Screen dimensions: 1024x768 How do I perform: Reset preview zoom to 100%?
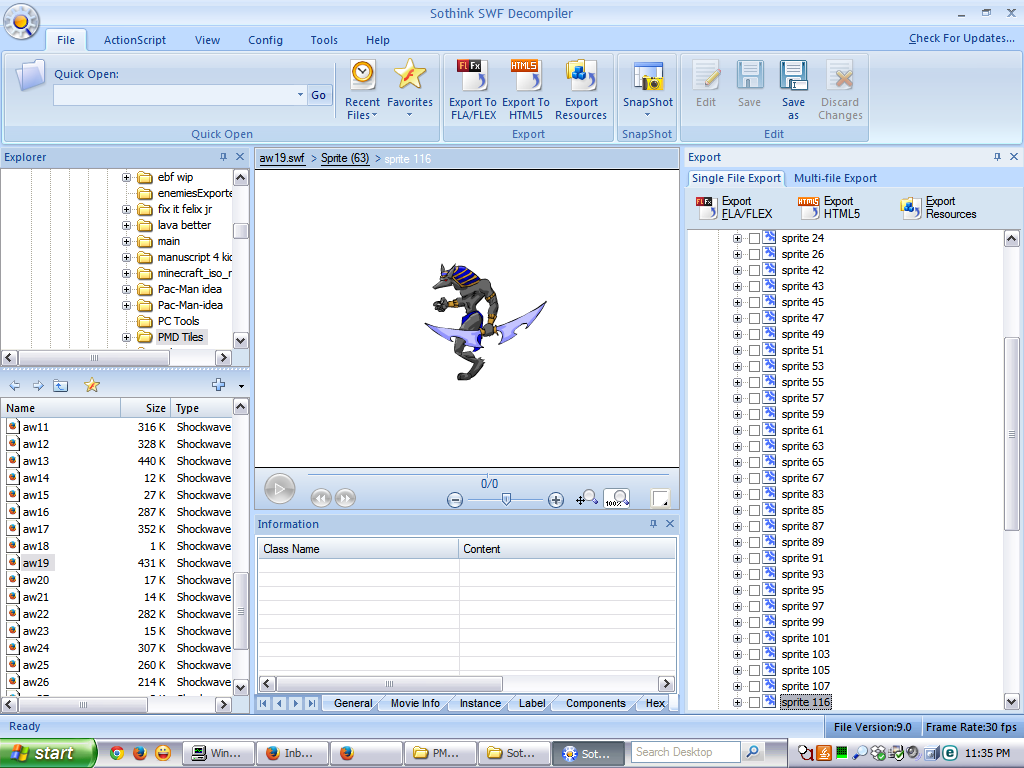tap(616, 498)
